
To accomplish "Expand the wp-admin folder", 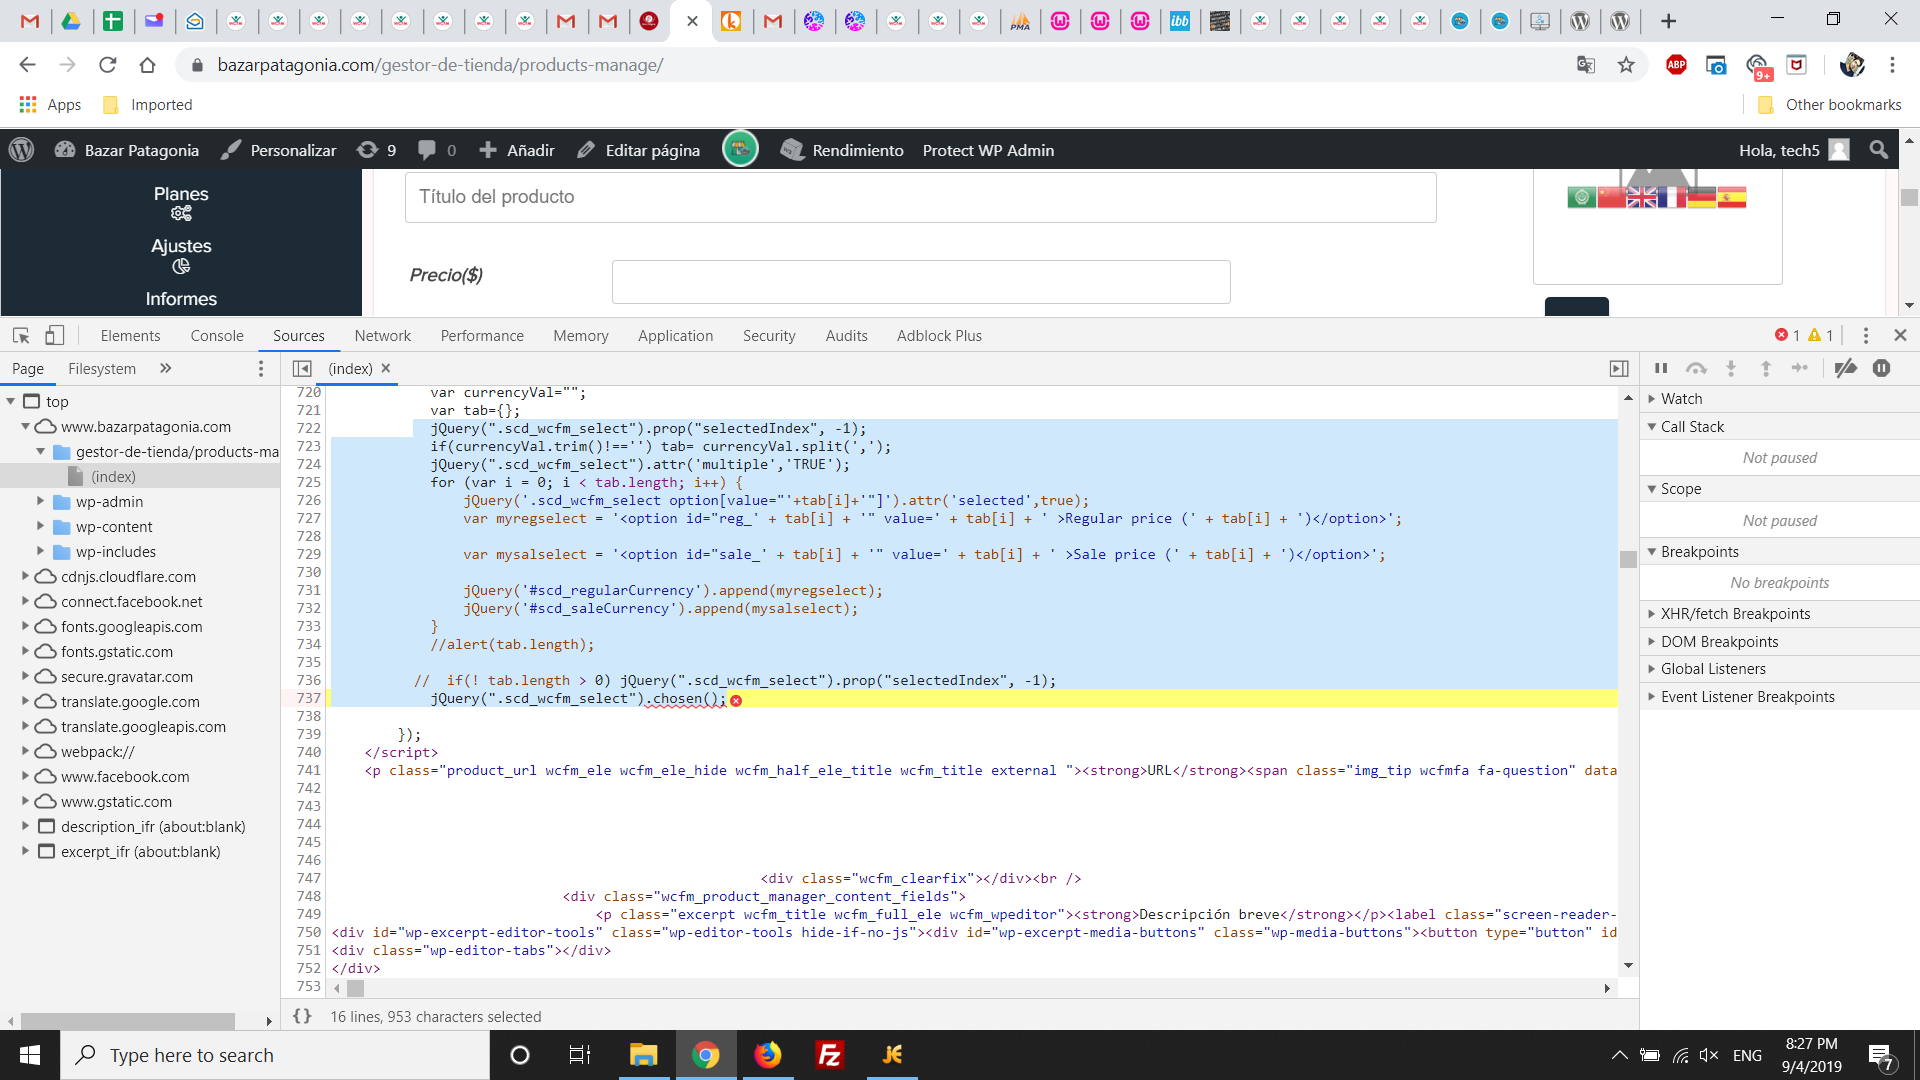I will coord(41,501).
